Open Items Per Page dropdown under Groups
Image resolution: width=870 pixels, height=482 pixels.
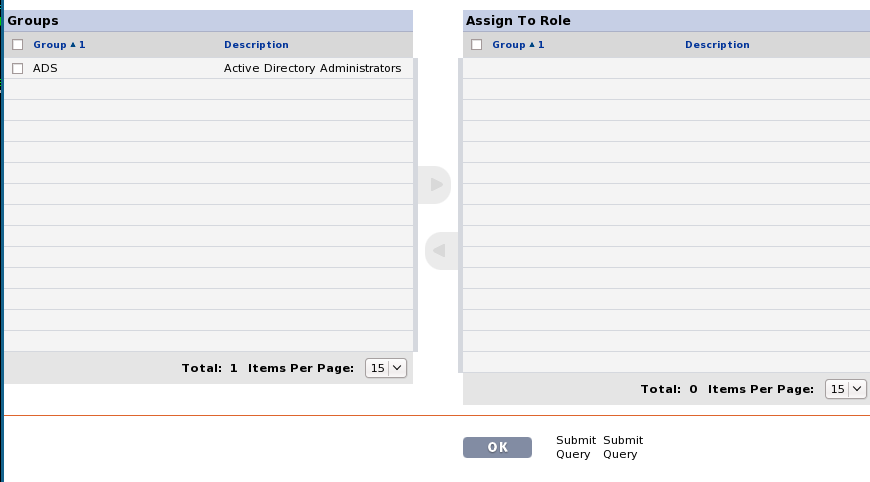(x=386, y=368)
